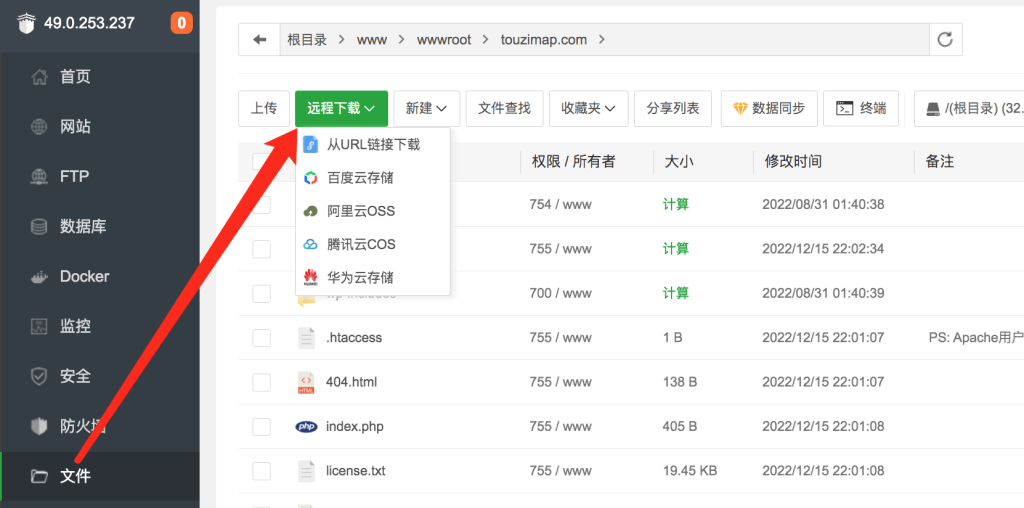This screenshot has height=508, width=1024.
Task: Open the index.php file name
Action: (x=355, y=426)
